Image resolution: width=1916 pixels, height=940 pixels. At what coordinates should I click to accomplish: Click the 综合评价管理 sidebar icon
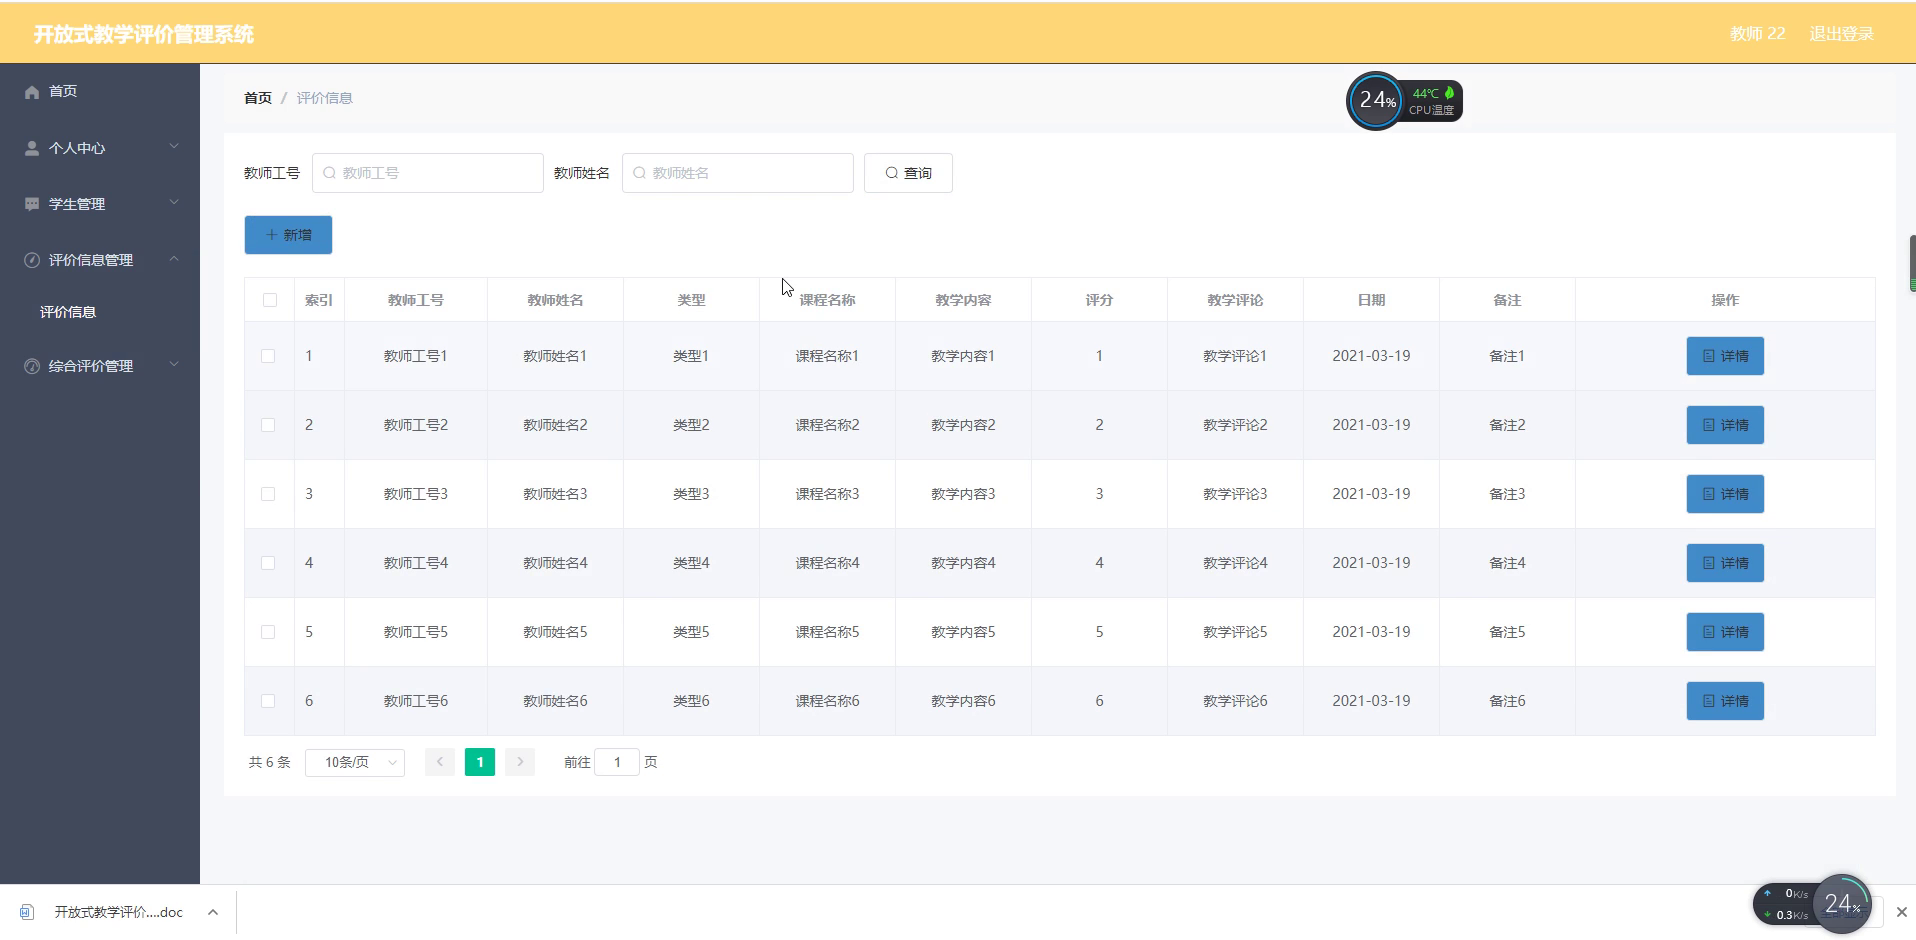point(32,366)
